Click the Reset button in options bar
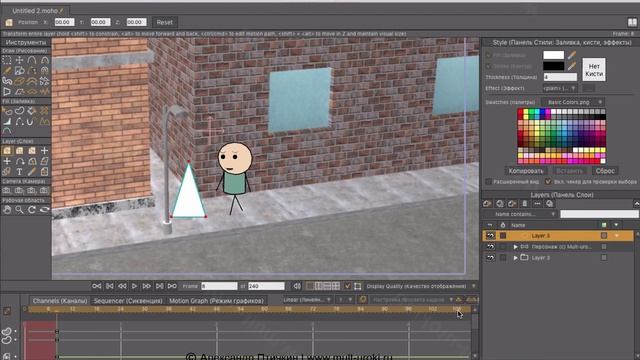 pyautogui.click(x=164, y=22)
